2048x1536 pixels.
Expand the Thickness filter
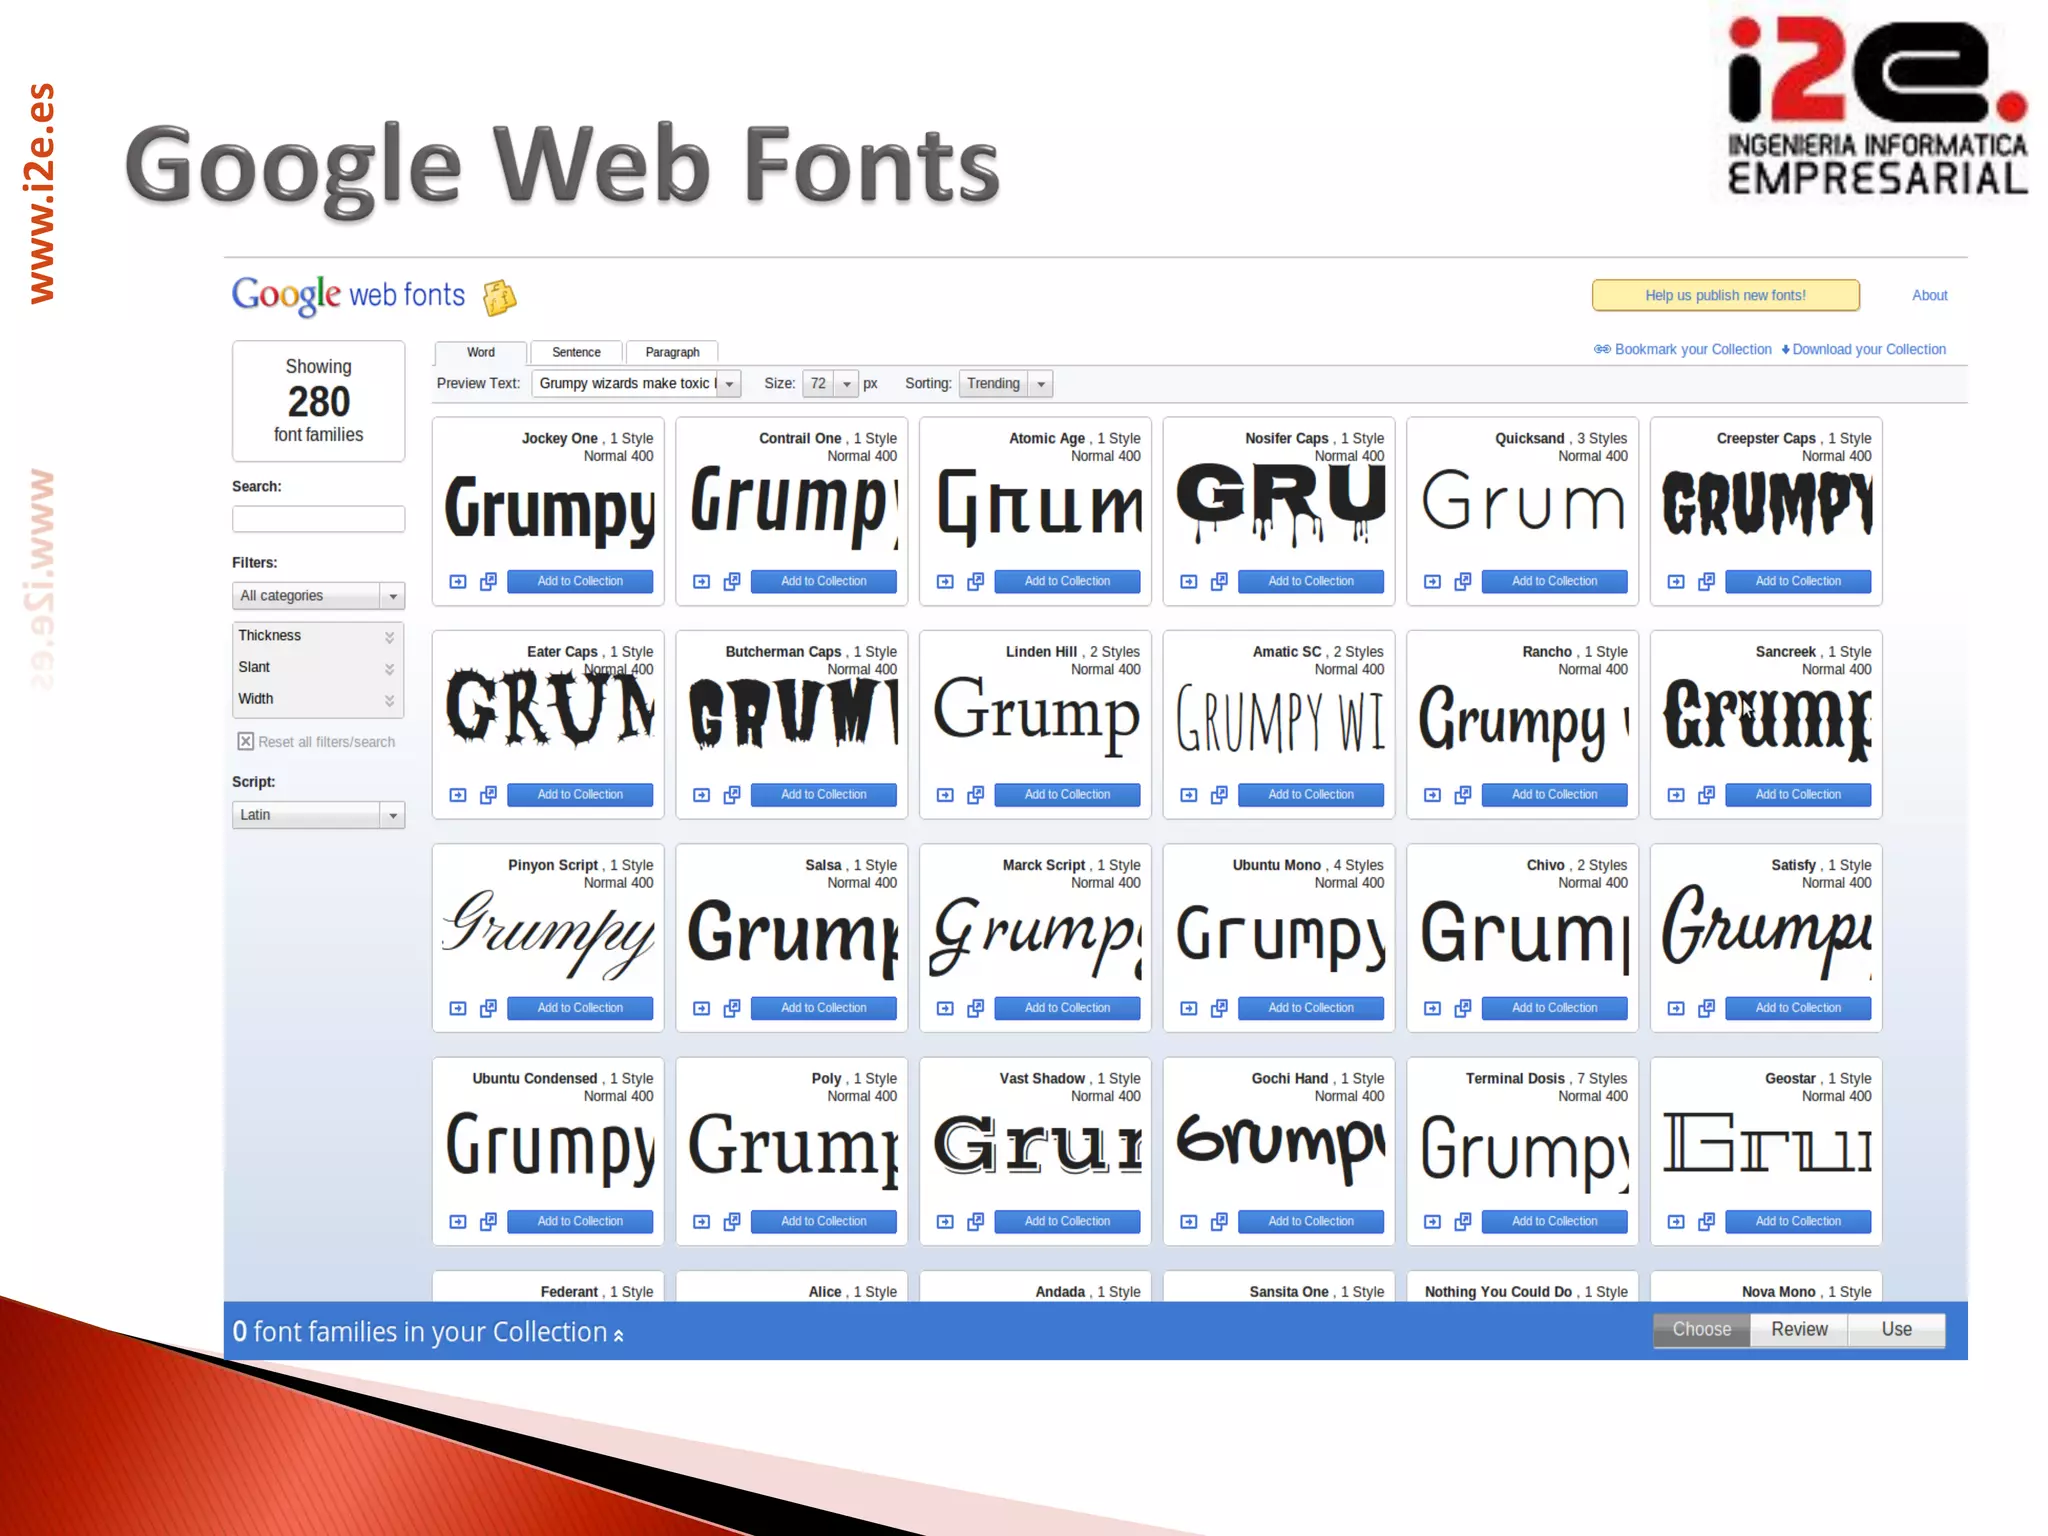389,636
